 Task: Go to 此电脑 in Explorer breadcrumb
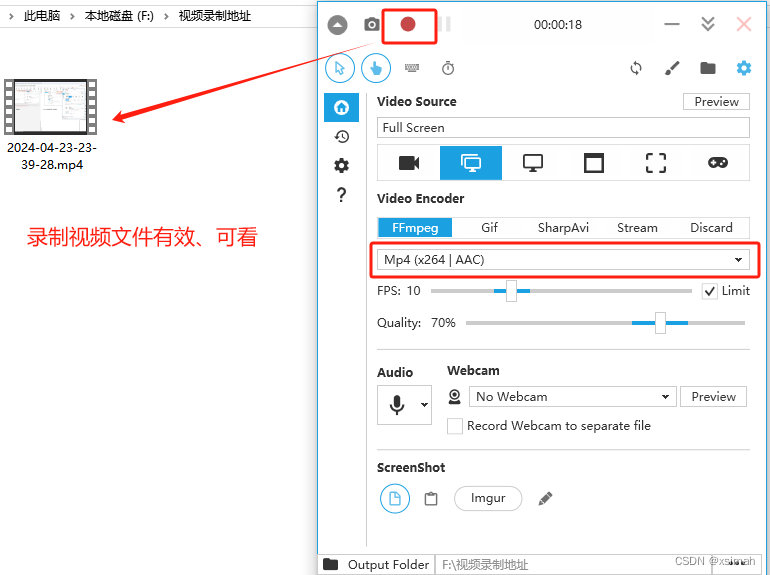coord(42,16)
